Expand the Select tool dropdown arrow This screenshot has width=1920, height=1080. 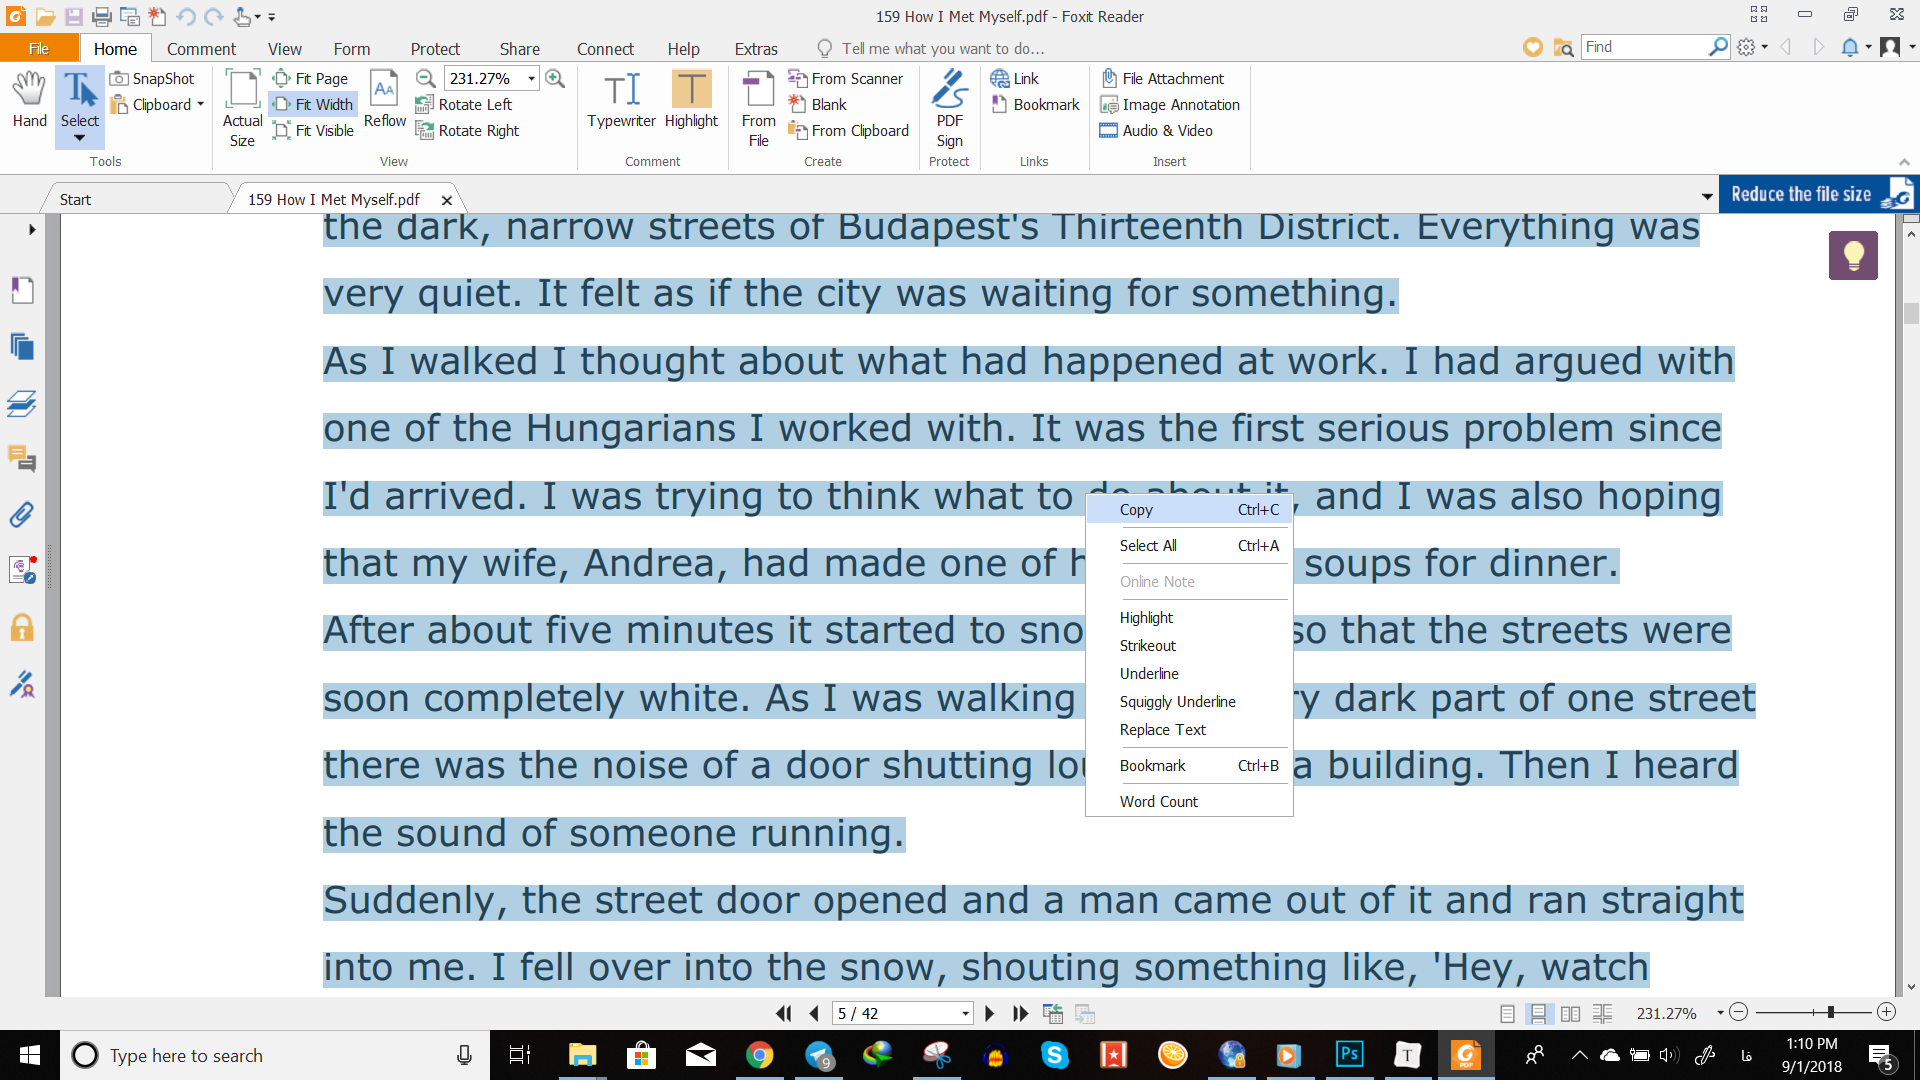(x=79, y=138)
